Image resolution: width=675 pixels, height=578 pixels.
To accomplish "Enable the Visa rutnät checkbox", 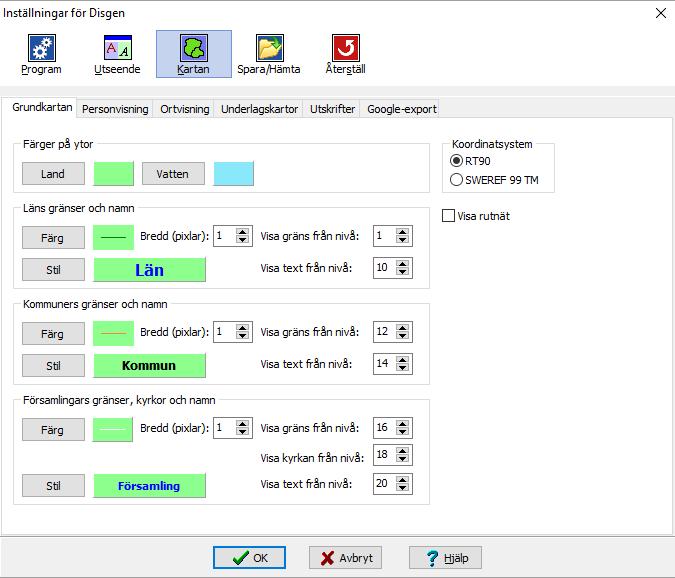I will [x=476, y=216].
